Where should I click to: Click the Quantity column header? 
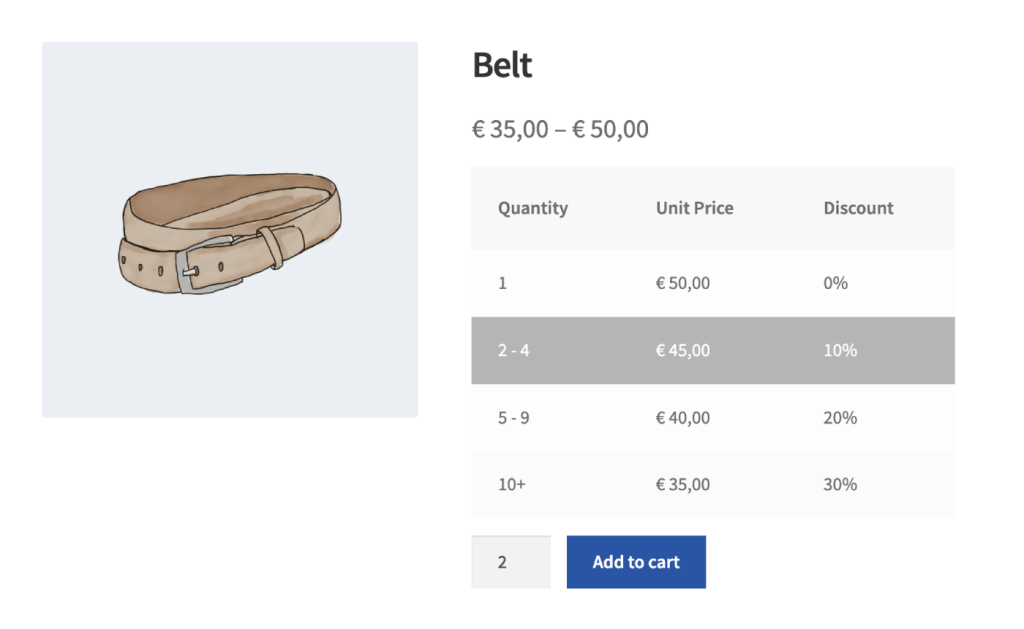533,208
